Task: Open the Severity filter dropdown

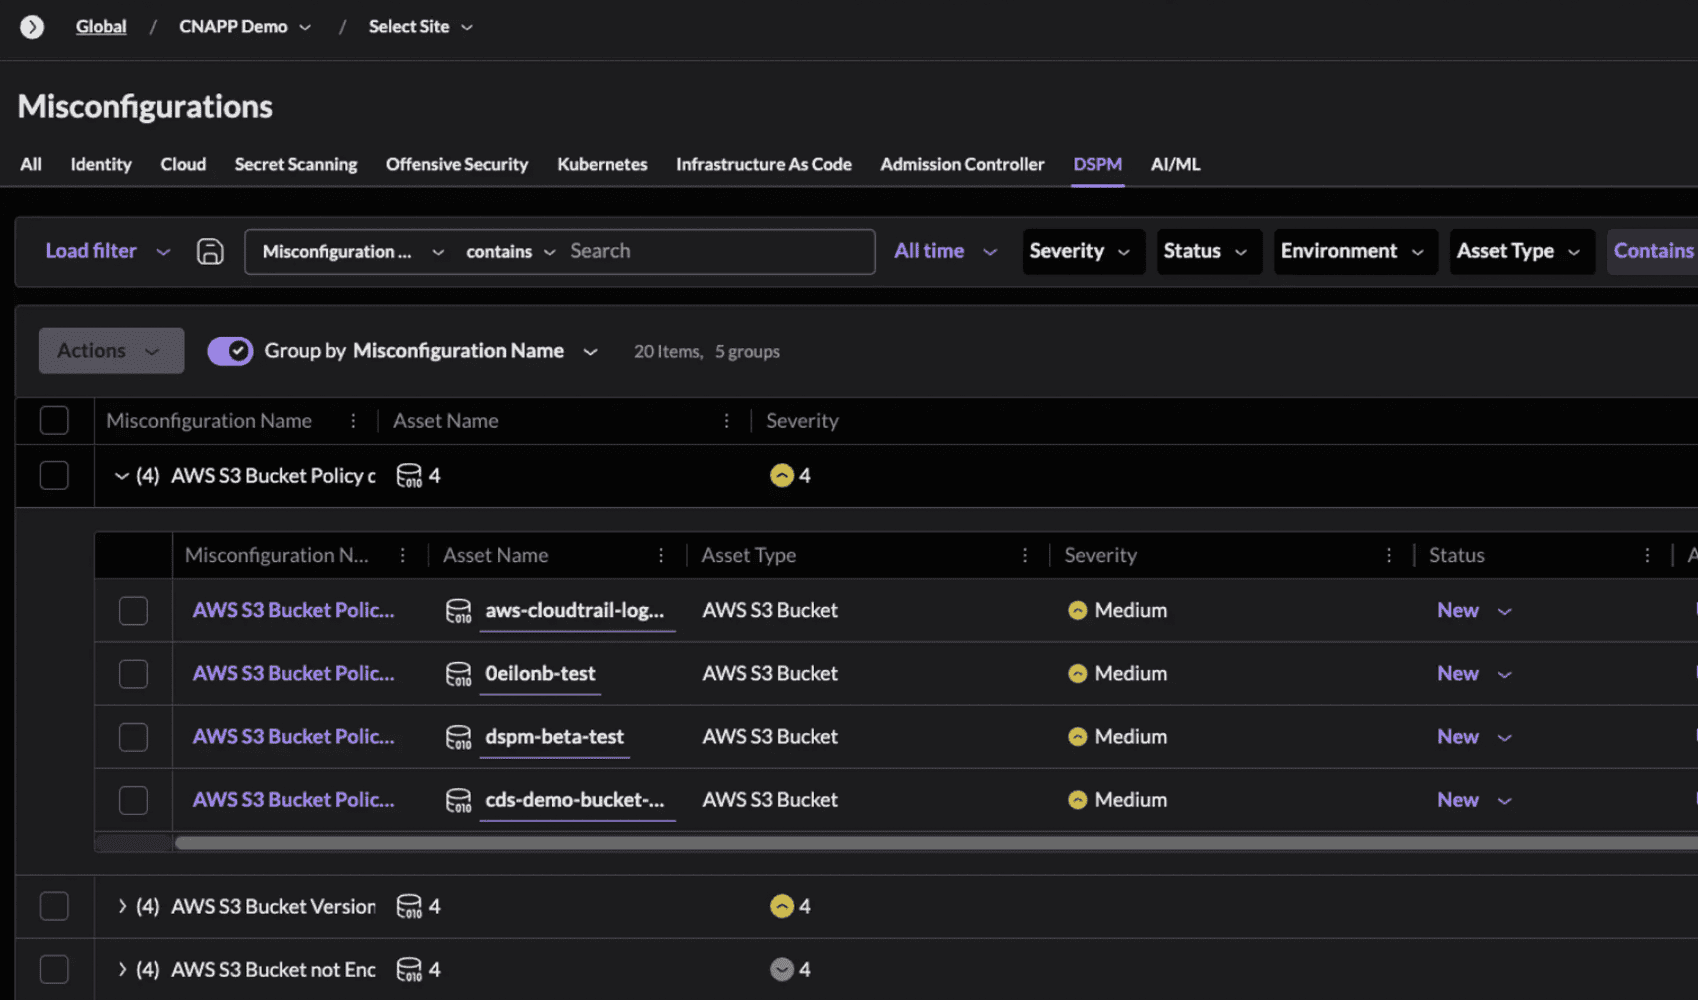Action: pos(1083,251)
